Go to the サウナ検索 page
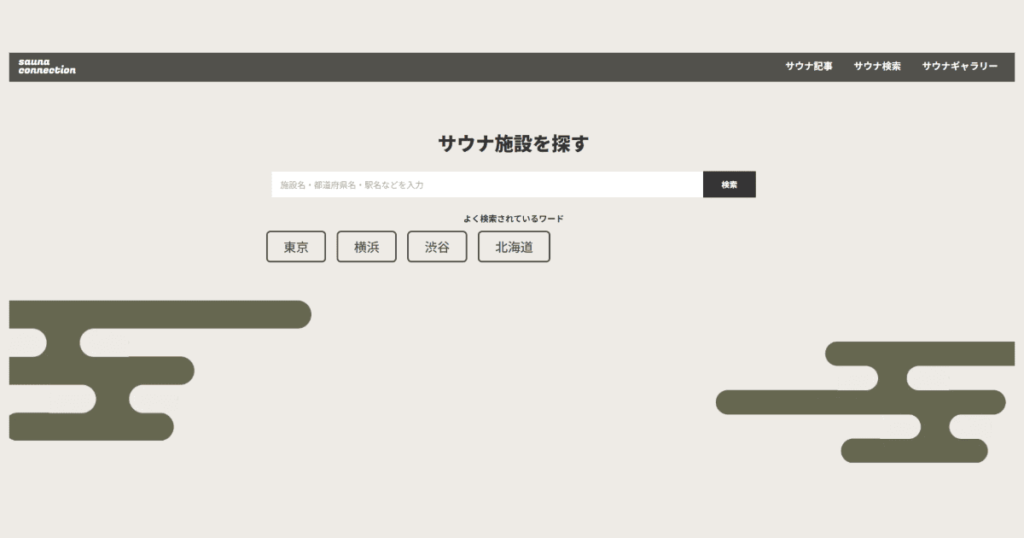The image size is (1024, 538). tap(877, 67)
